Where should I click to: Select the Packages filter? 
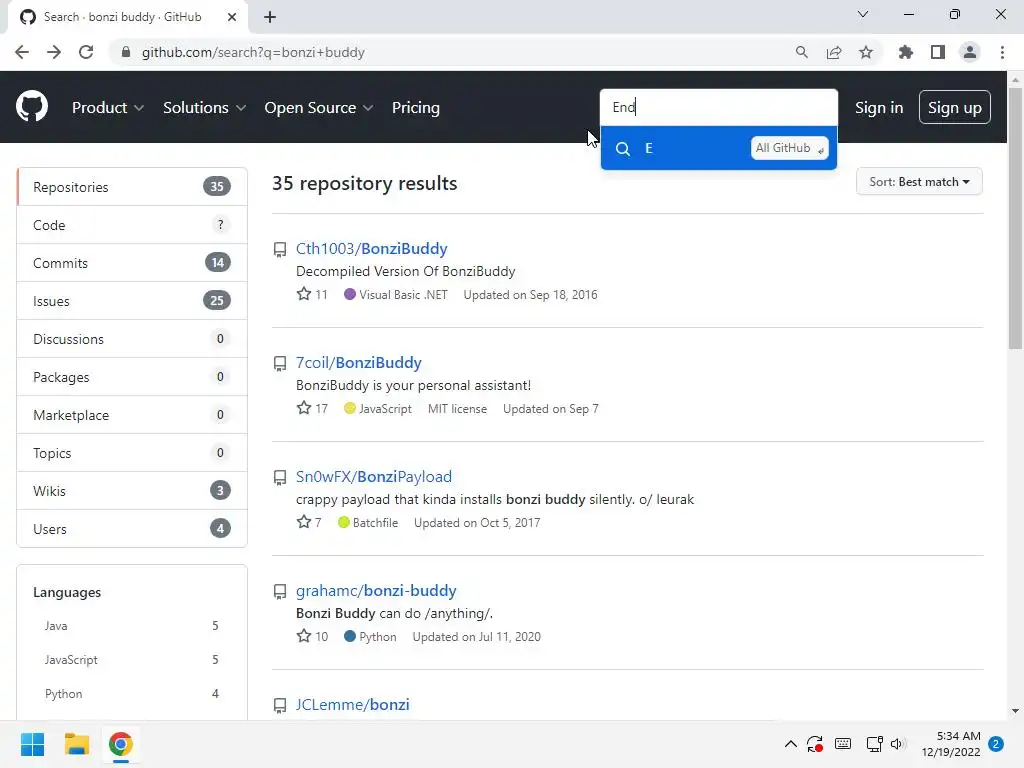tap(132, 377)
